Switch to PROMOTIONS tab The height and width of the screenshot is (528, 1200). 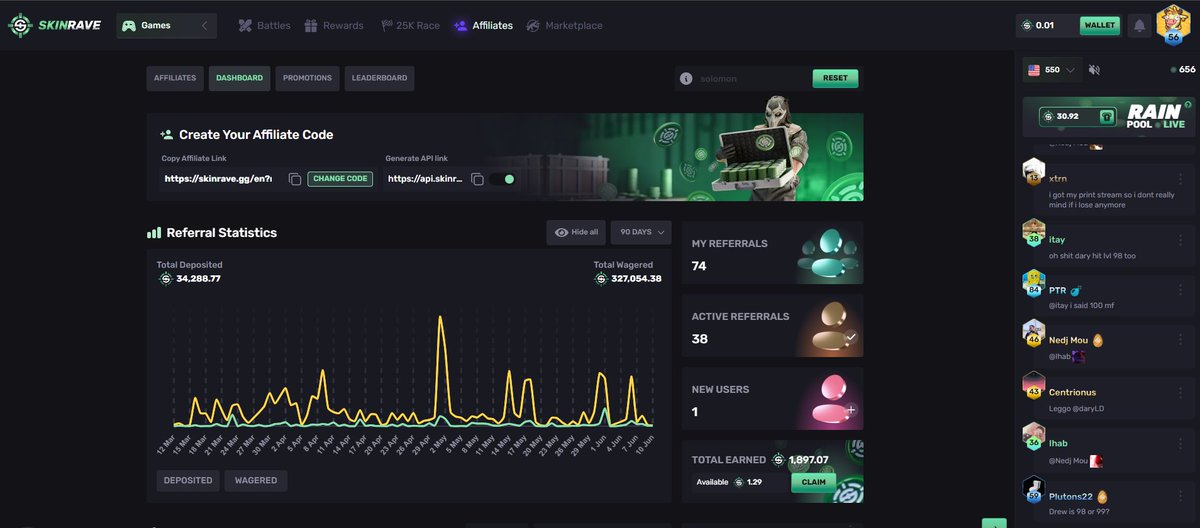tap(307, 78)
